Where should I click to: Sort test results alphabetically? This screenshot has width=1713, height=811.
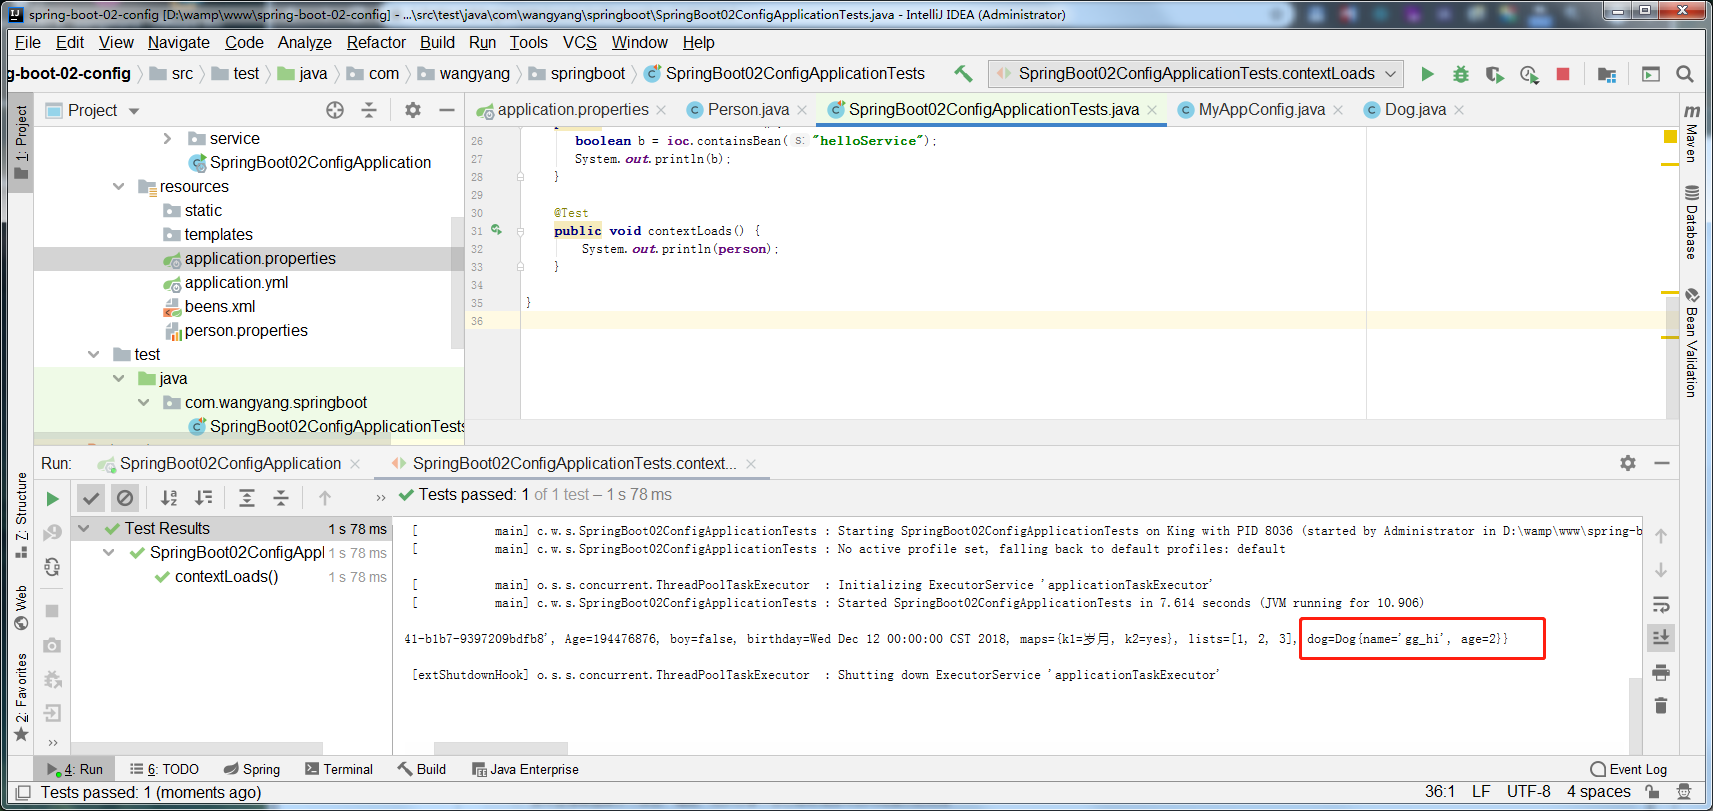pyautogui.click(x=169, y=498)
